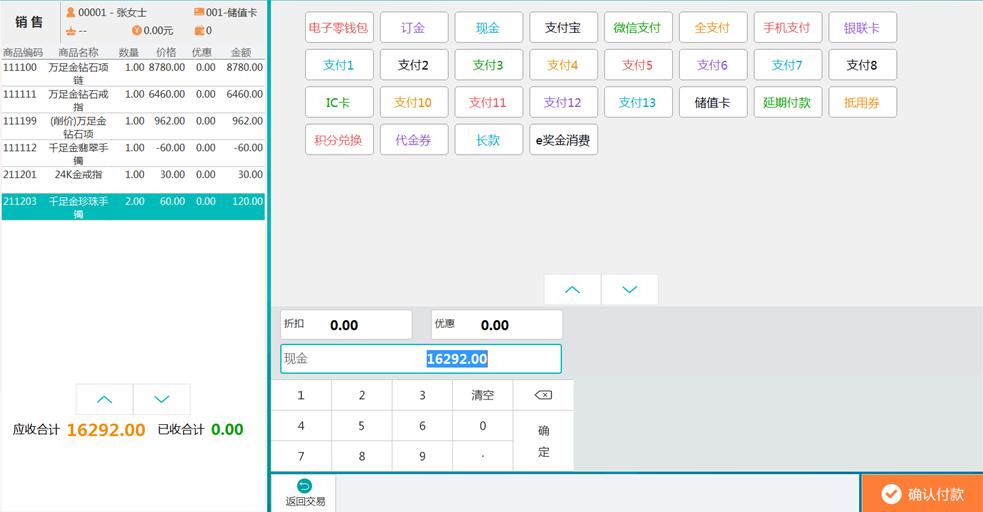Click the 支付13 button
The image size is (983, 512).
click(x=638, y=102)
